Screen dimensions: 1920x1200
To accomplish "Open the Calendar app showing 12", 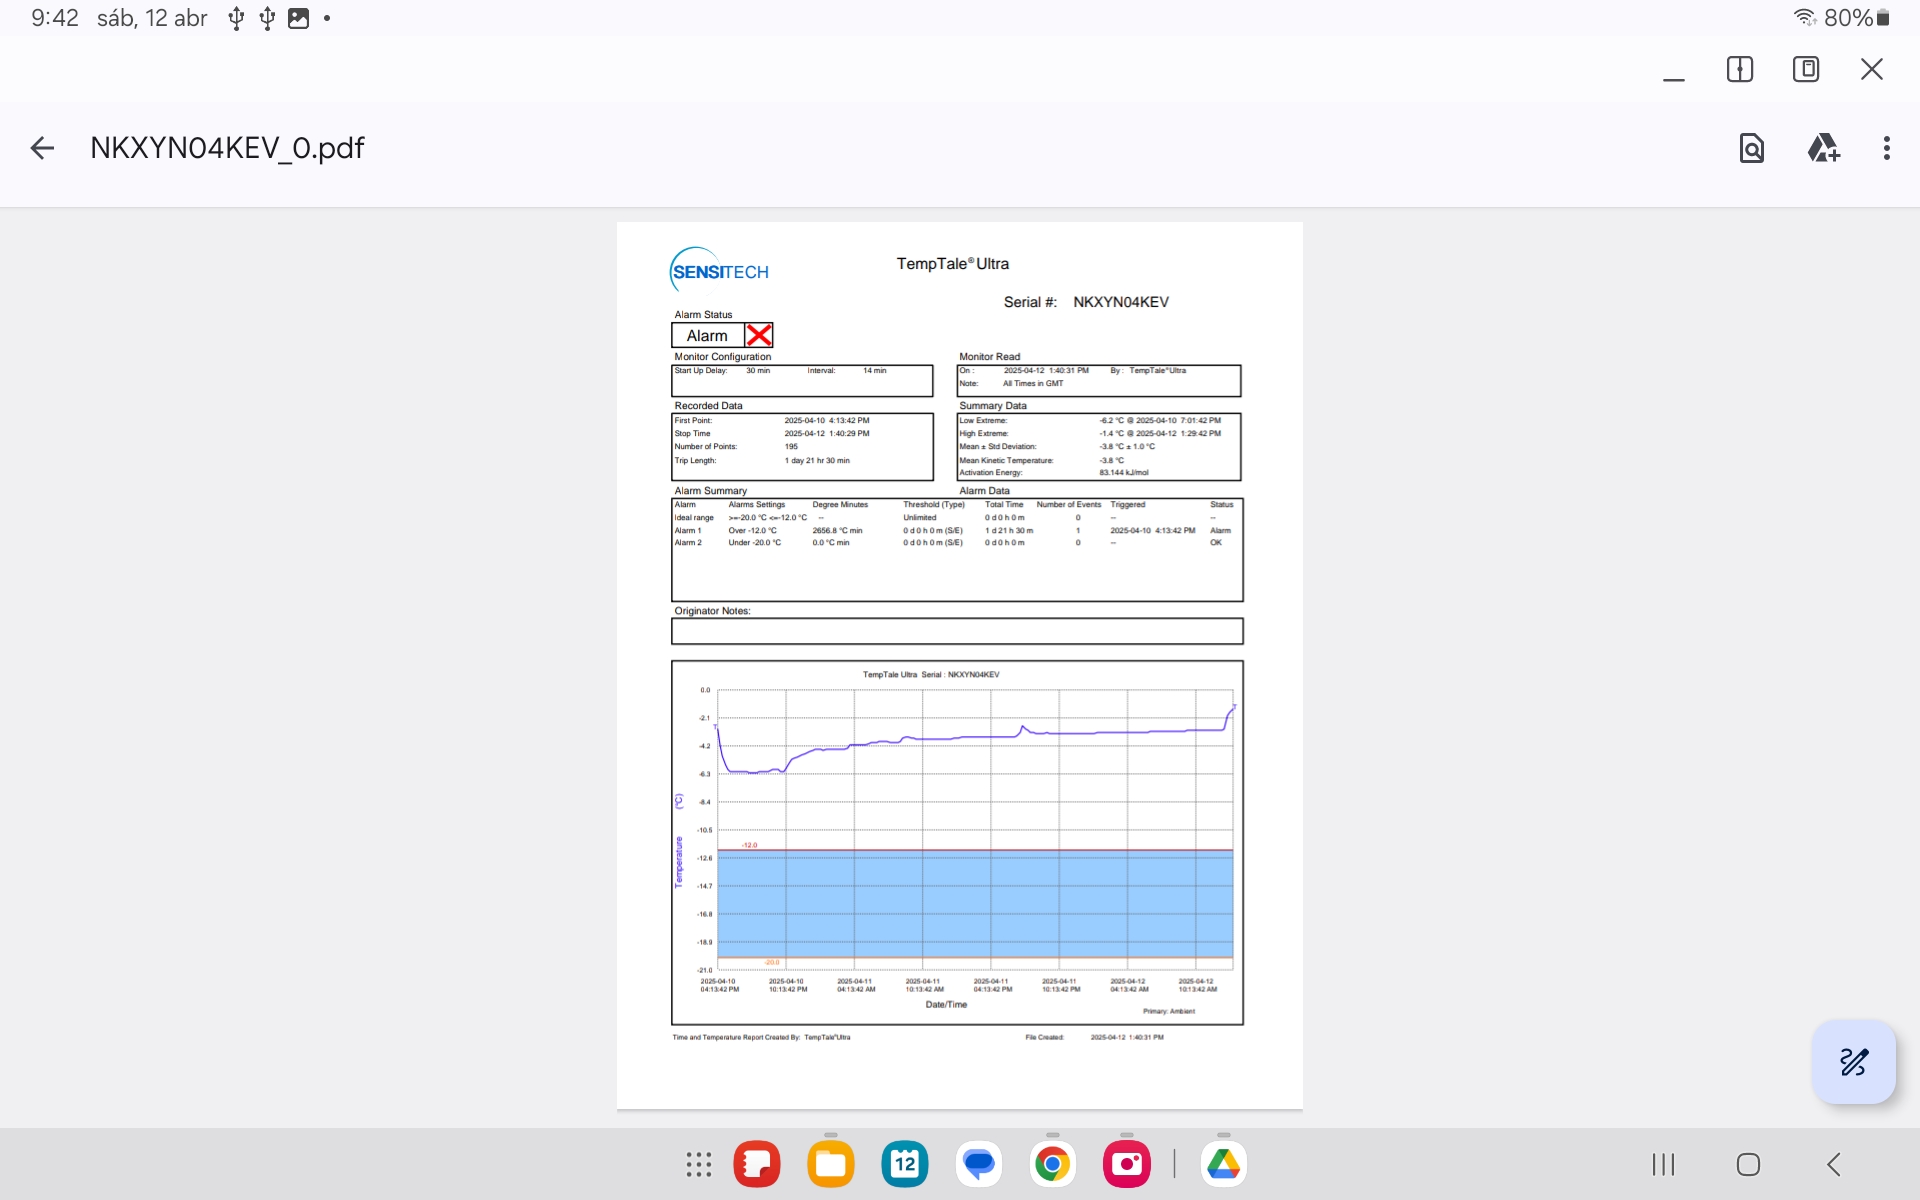I will tap(905, 1164).
